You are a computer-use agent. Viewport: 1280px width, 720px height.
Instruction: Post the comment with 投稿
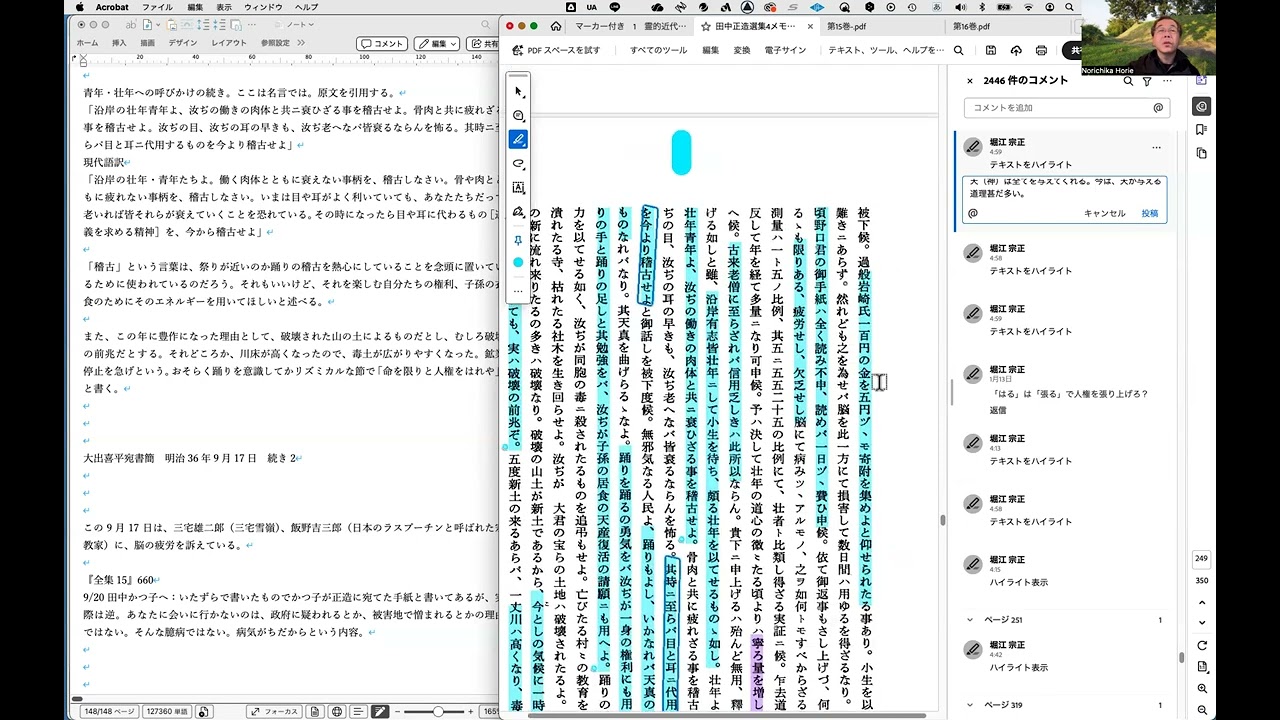click(1149, 213)
